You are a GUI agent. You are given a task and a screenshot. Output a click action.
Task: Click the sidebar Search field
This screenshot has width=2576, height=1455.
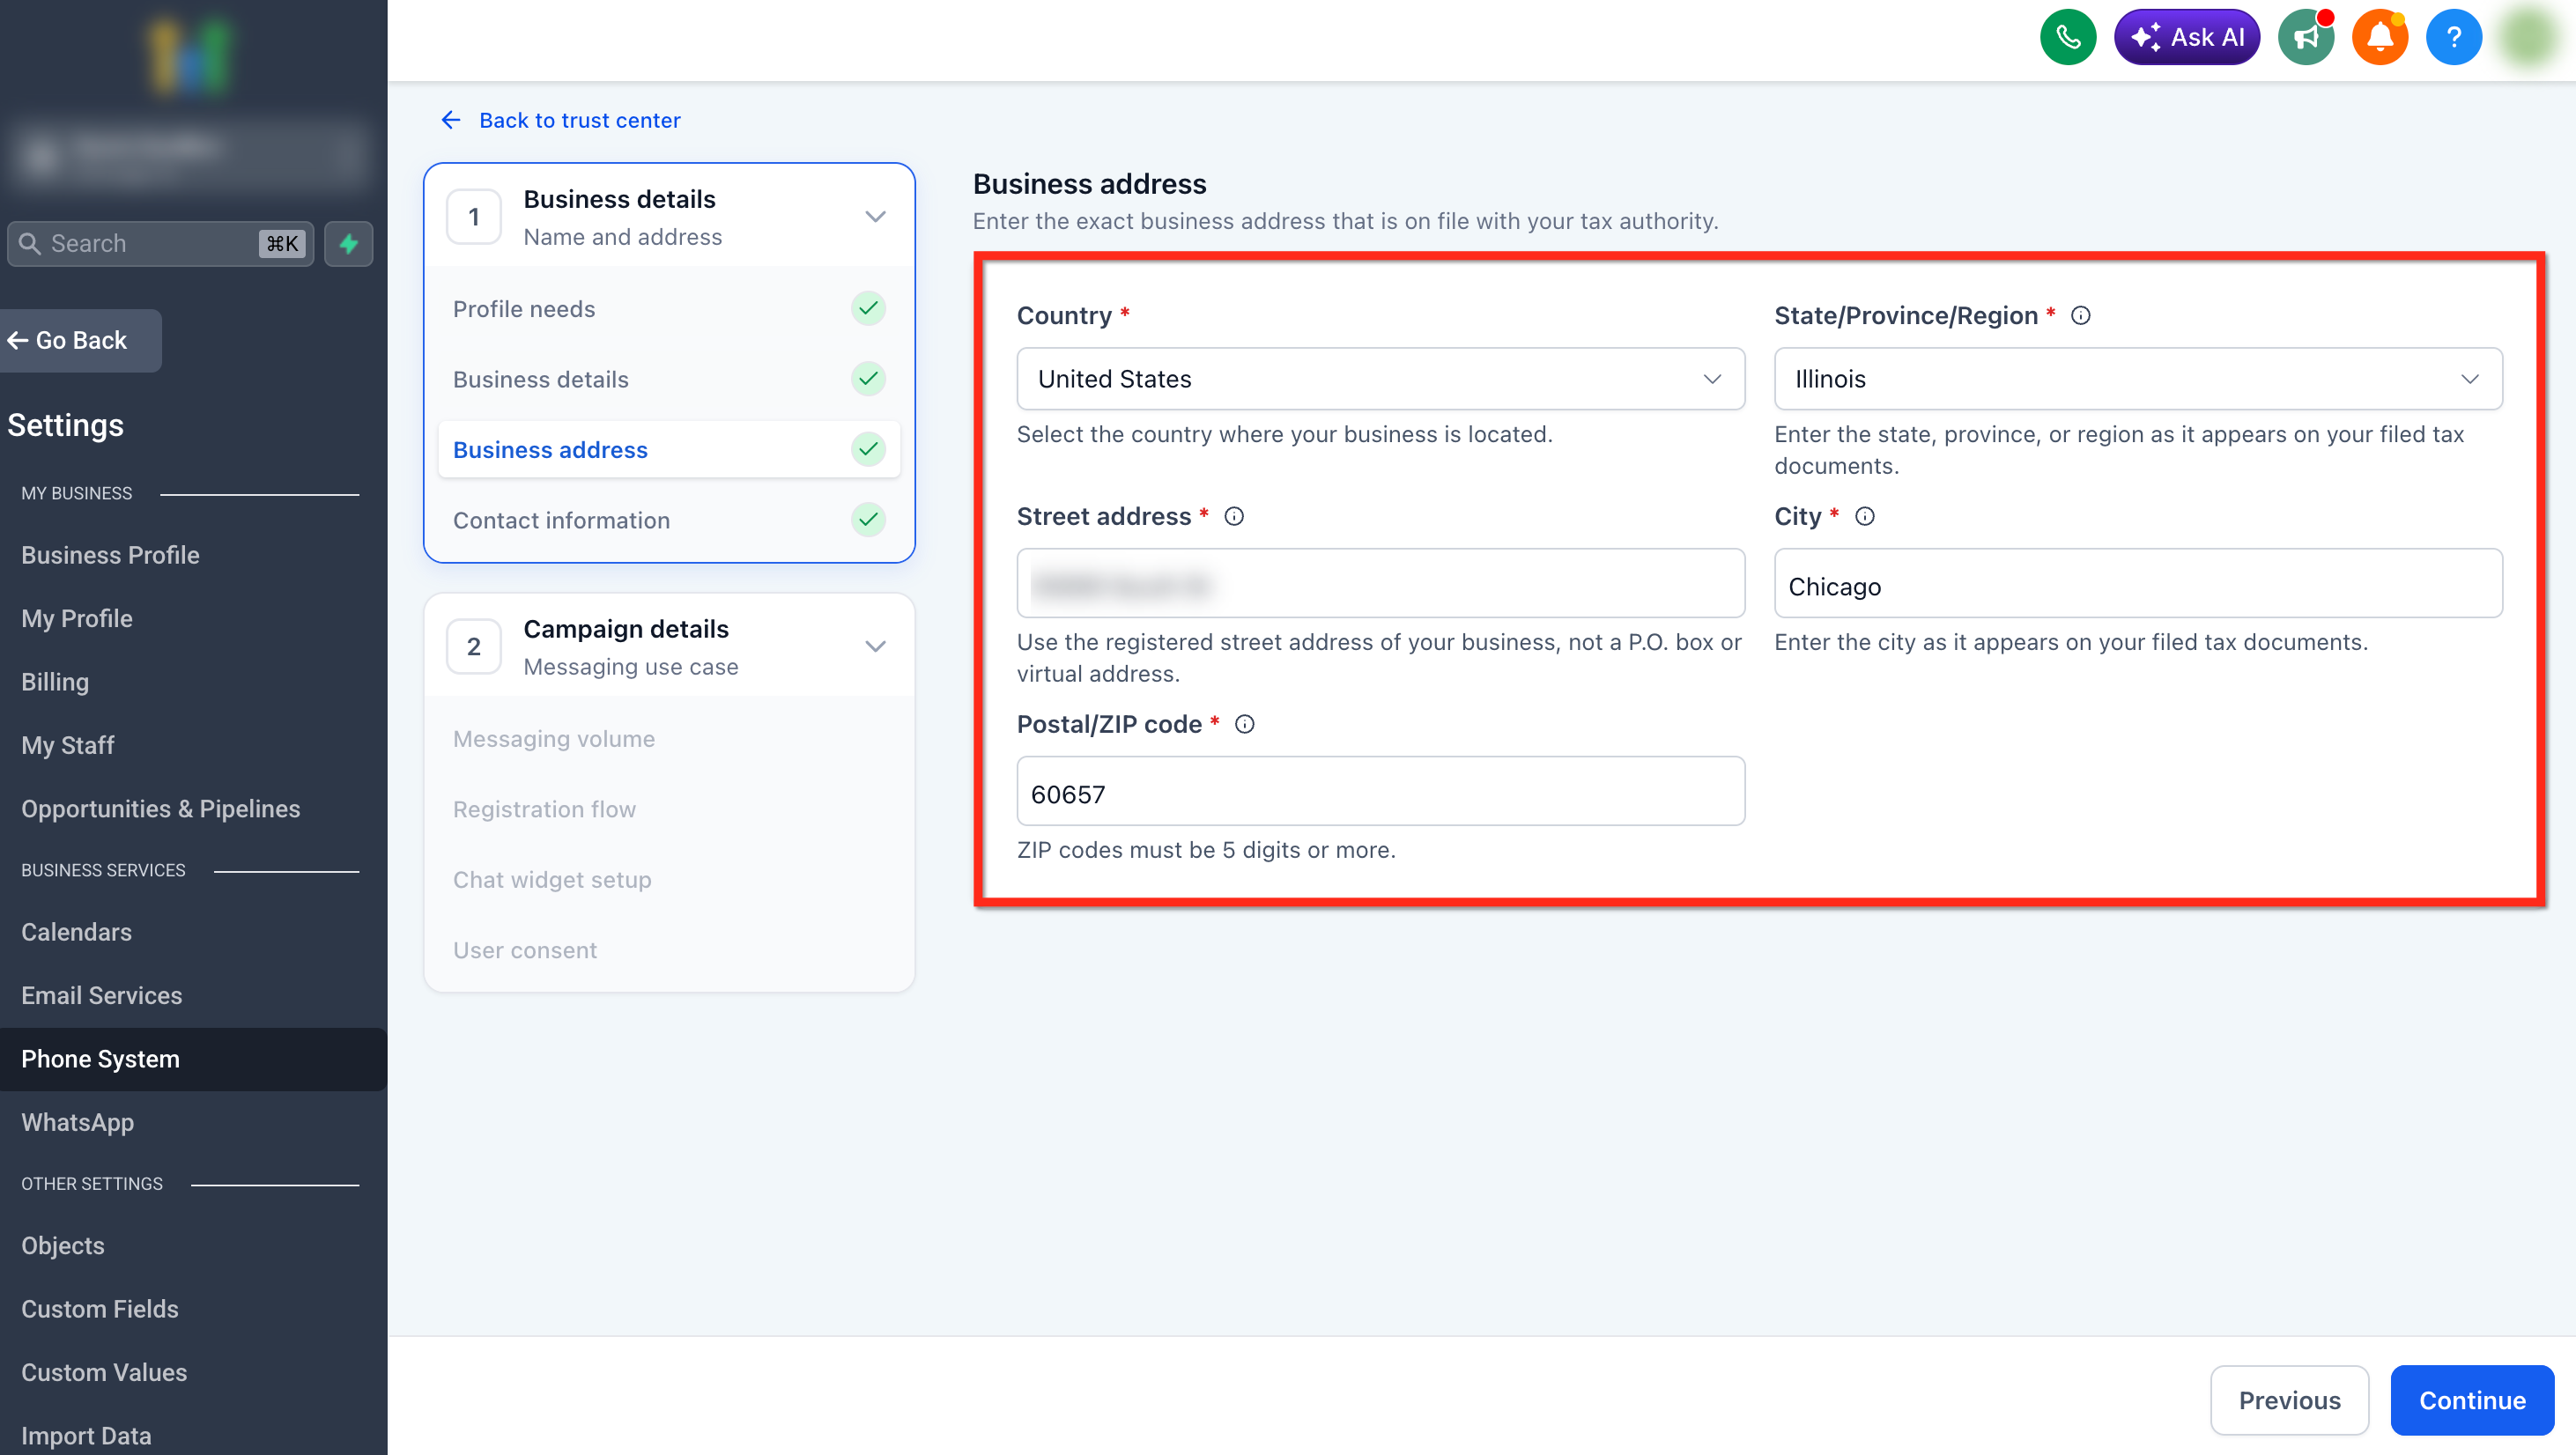click(x=160, y=243)
